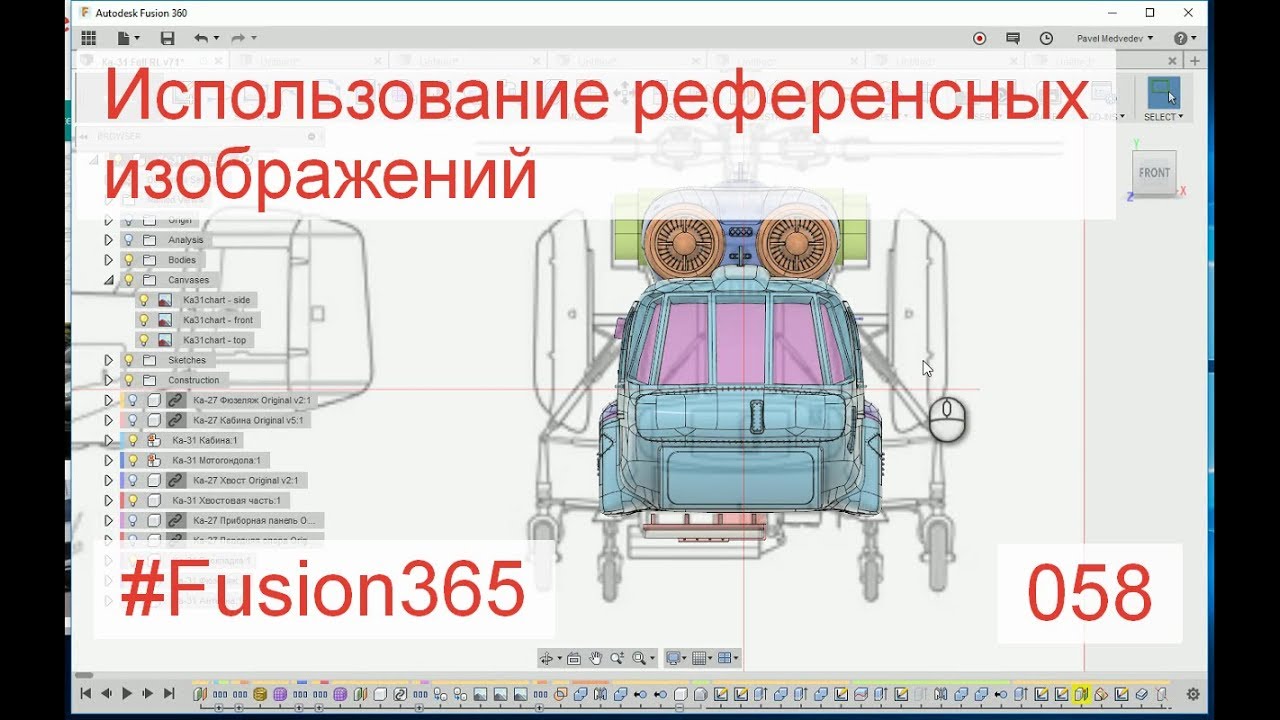Click the Orbit navigation tool
Screen dimensions: 1280x720
[x=549, y=658]
